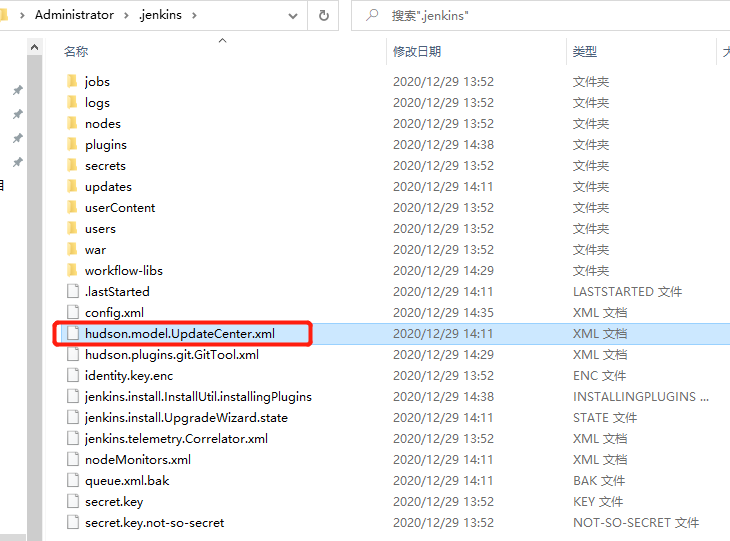
Task: Click the BAK 文件 type cell
Action: [599, 480]
